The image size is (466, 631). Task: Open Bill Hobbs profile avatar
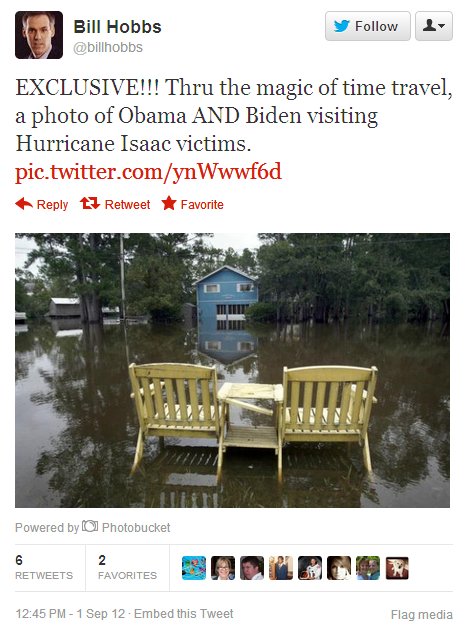[x=39, y=35]
